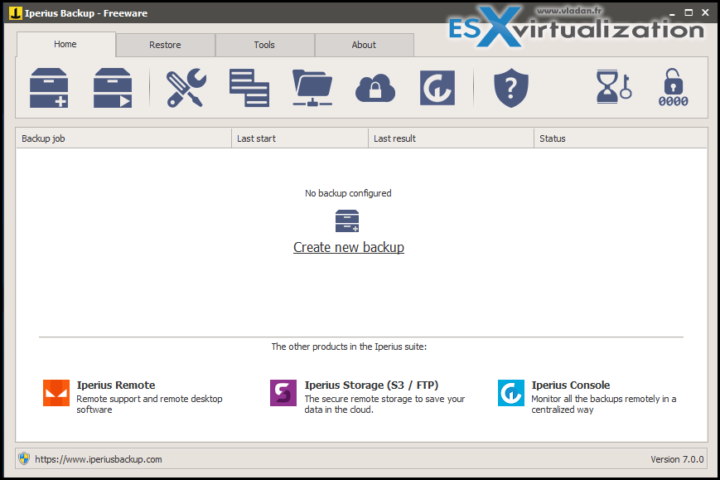Click the small backup icon above Create new backup
720x480 pixels.
pyautogui.click(x=347, y=221)
